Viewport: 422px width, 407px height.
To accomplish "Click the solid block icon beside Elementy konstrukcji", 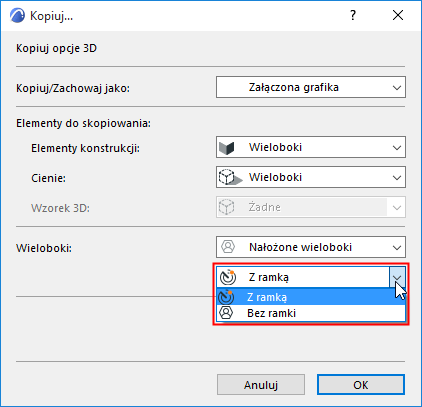I will 227,148.
